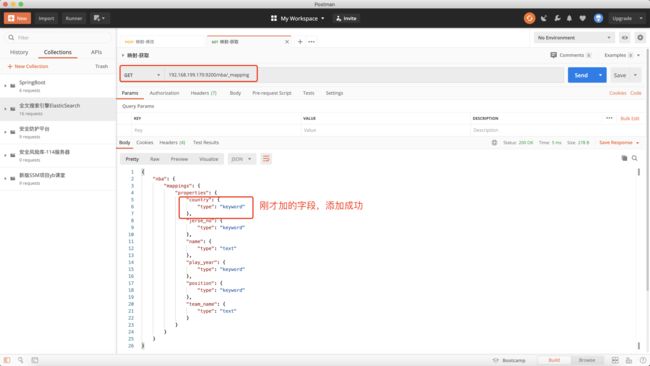Open manage environments gear icon
Image resolution: width=650 pixels, height=366 pixels.
tap(640, 38)
